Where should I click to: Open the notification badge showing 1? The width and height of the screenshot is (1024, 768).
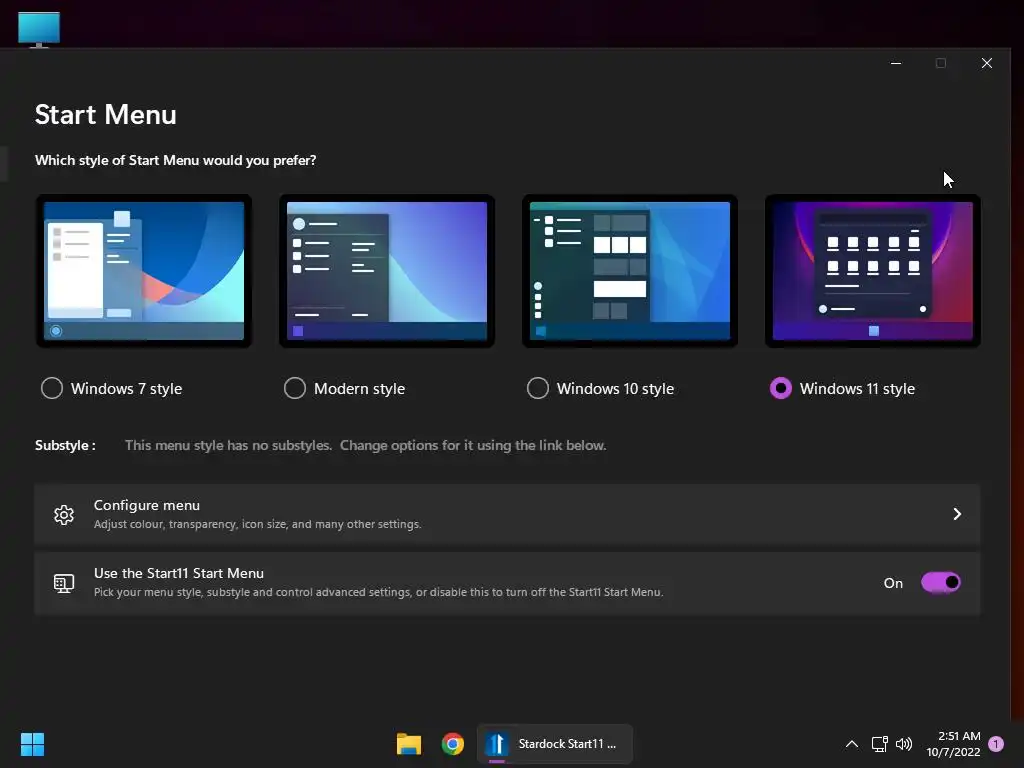tap(996, 744)
